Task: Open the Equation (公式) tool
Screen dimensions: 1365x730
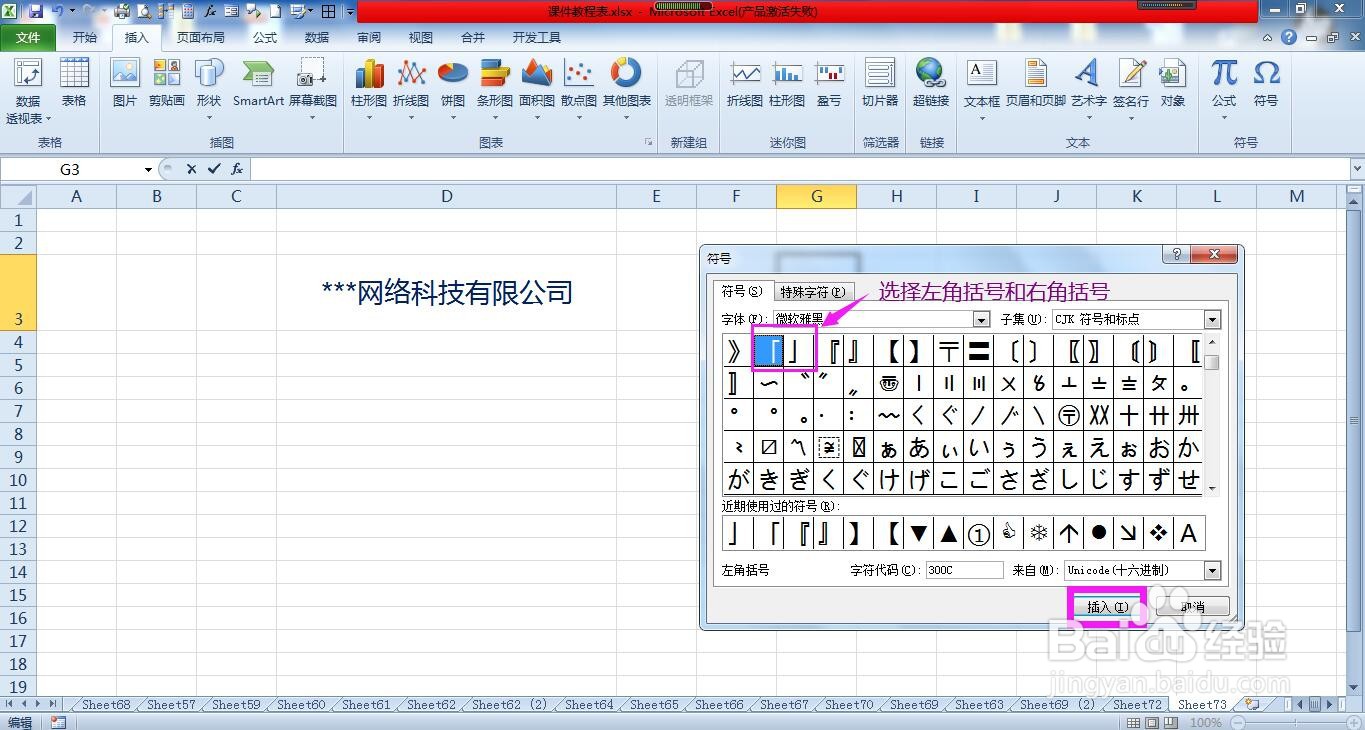Action: [1222, 85]
